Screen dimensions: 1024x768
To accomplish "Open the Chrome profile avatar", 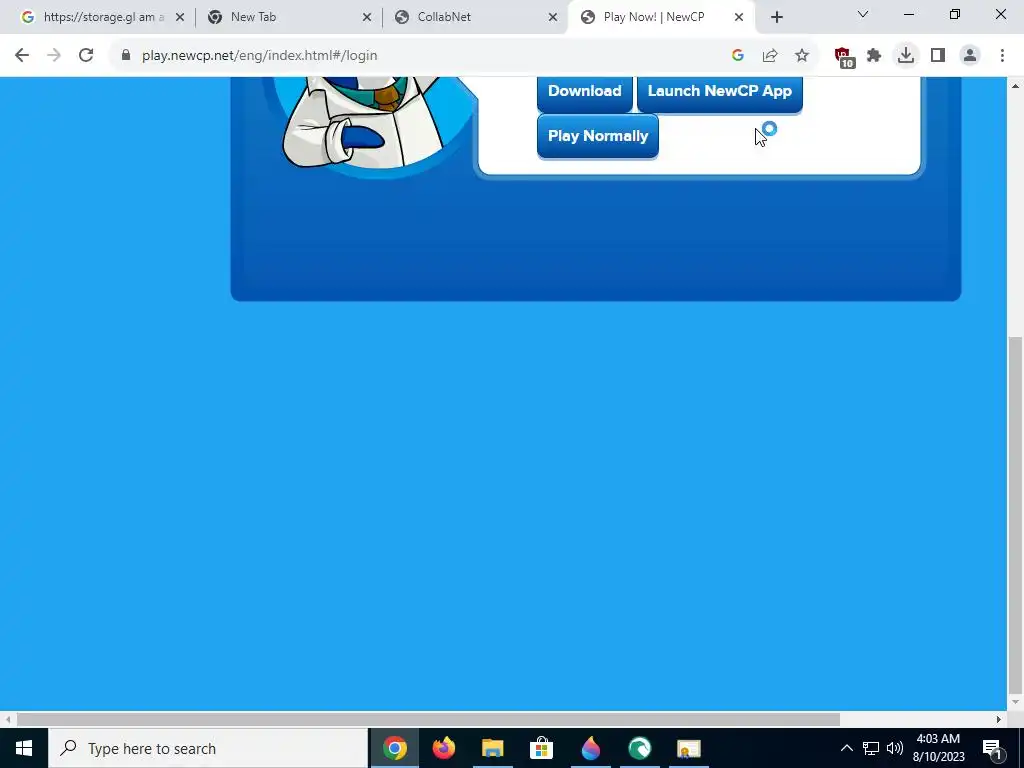I will click(x=970, y=56).
